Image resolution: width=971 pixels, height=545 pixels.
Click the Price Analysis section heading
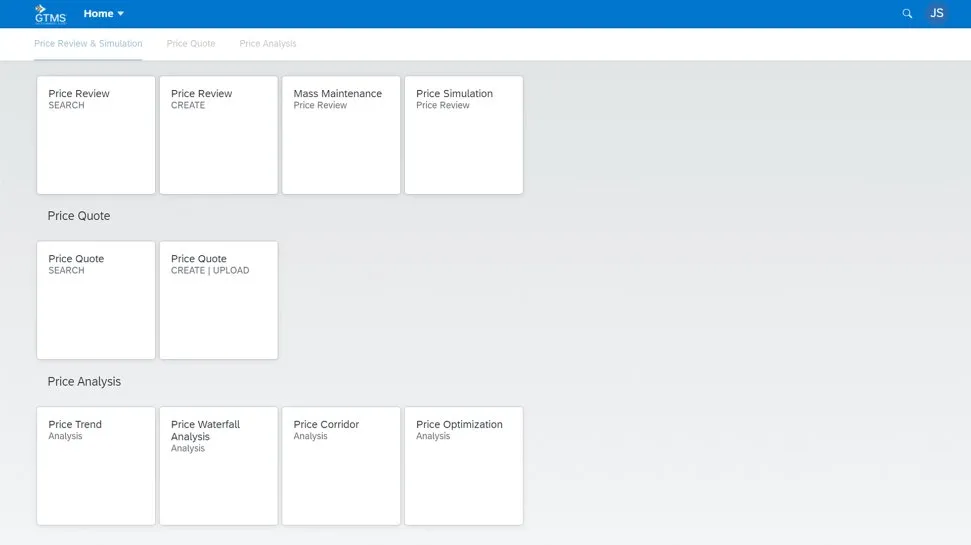point(84,382)
